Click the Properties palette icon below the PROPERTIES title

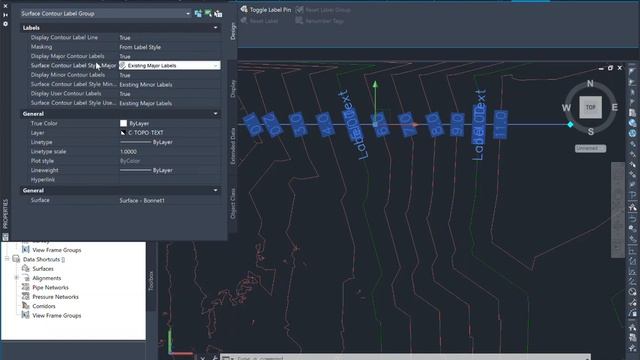5,237
